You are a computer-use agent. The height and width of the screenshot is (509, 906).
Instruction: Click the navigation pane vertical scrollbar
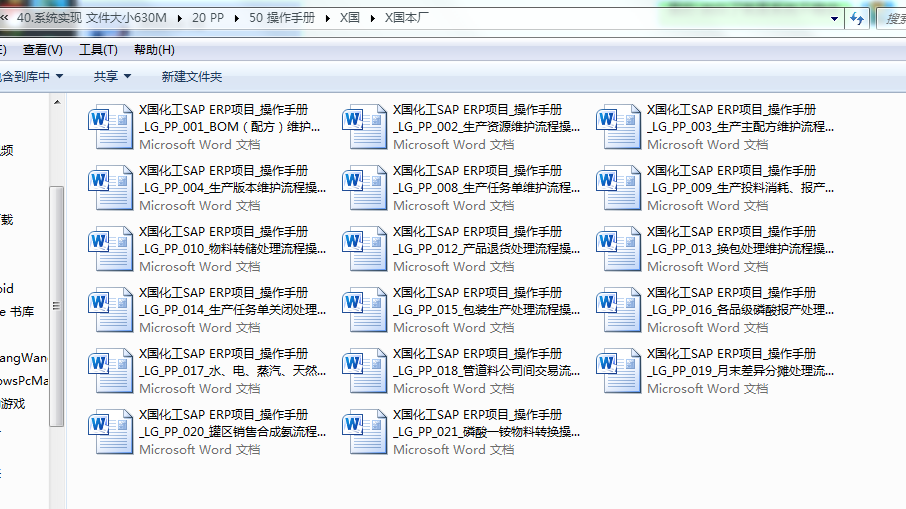(57, 300)
